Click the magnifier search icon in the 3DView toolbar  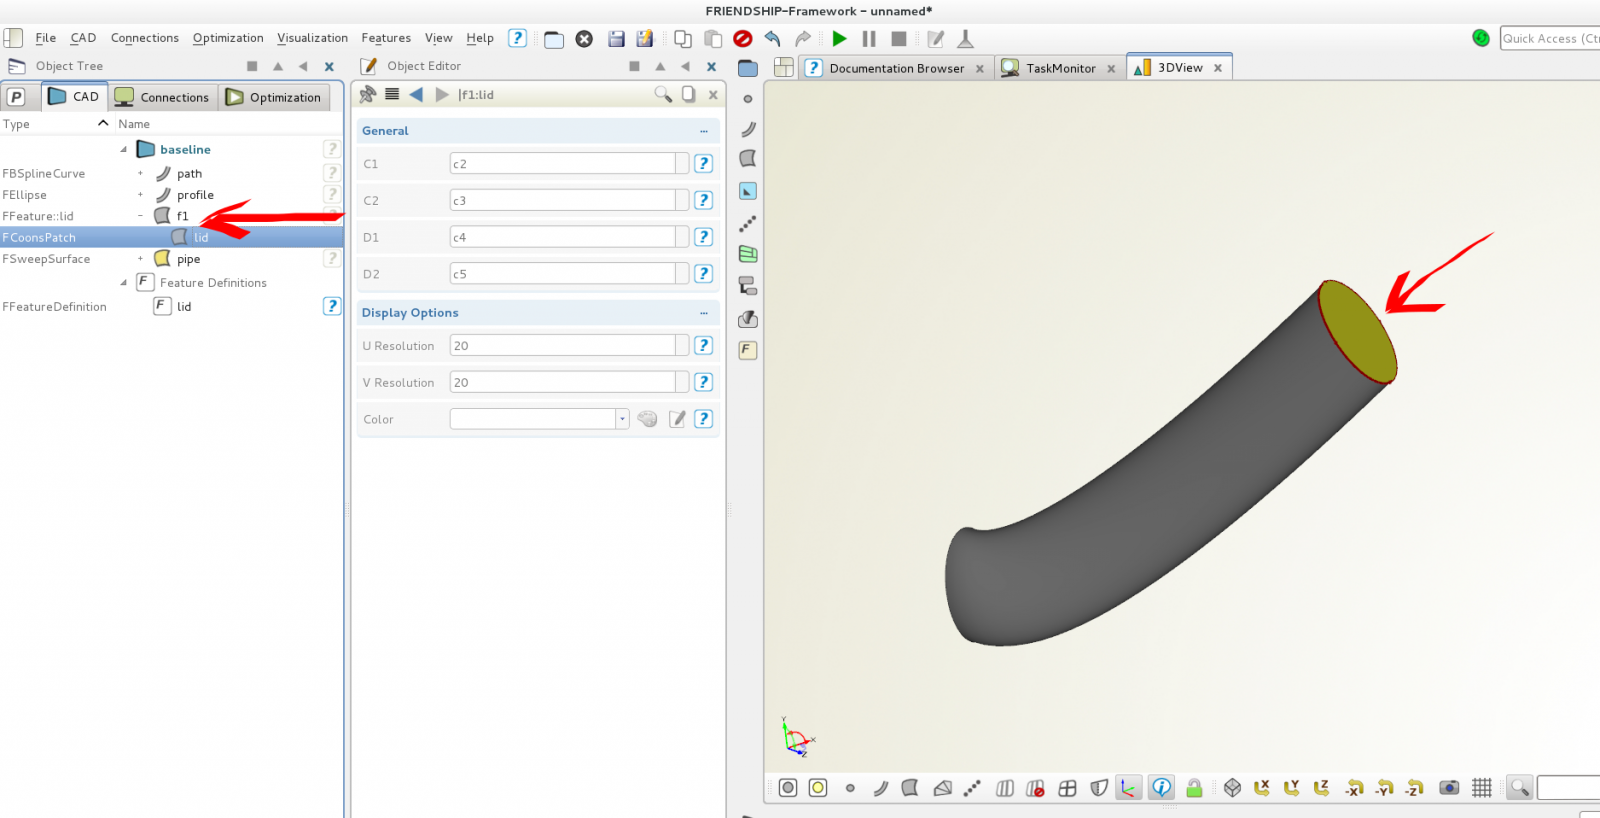pos(1520,788)
